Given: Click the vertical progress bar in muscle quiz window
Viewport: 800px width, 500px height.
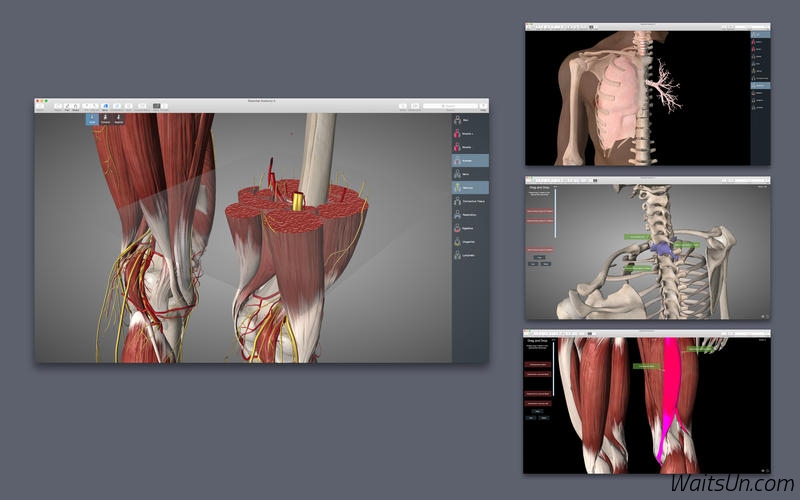Looking at the screenshot, I should tap(554, 369).
